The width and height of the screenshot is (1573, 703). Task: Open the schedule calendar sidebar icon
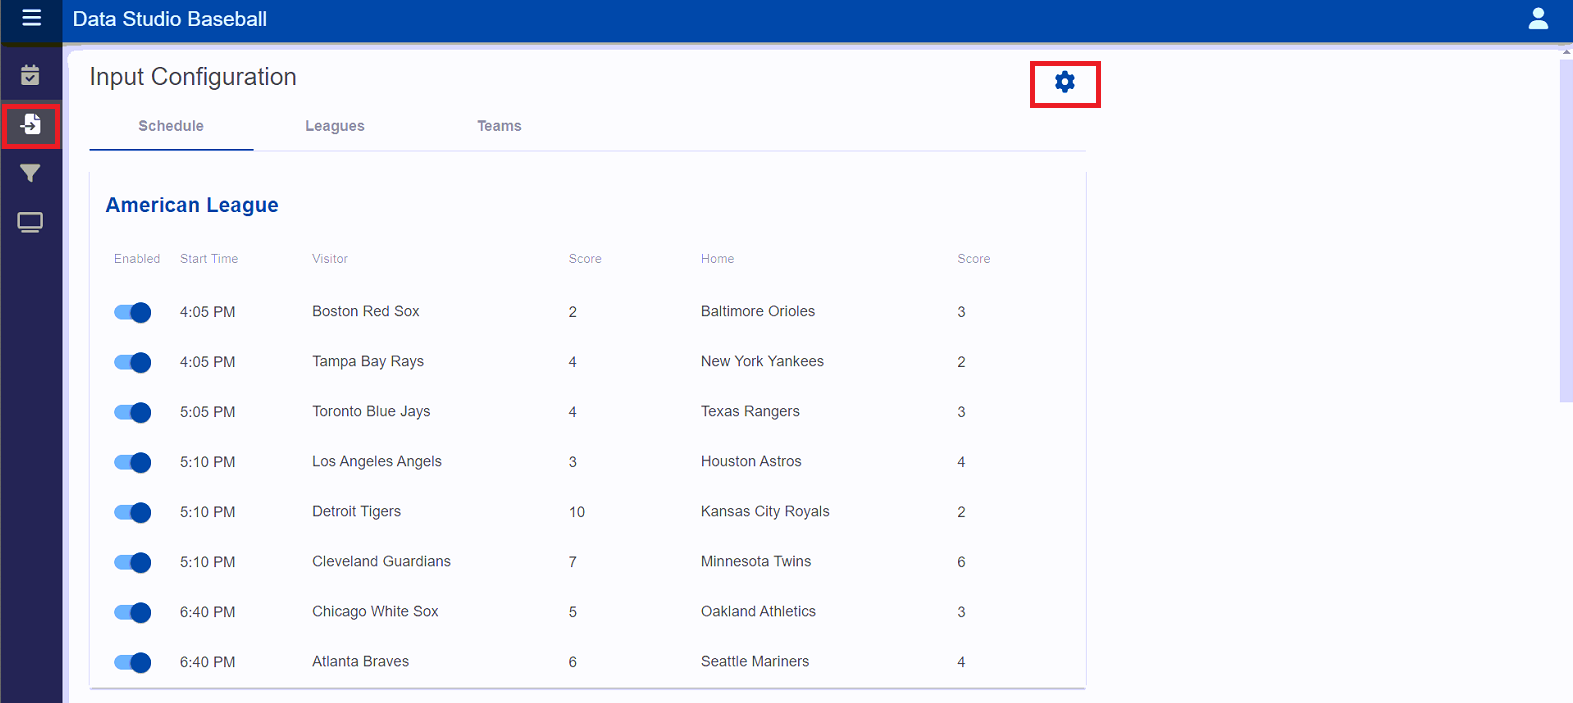pos(30,76)
